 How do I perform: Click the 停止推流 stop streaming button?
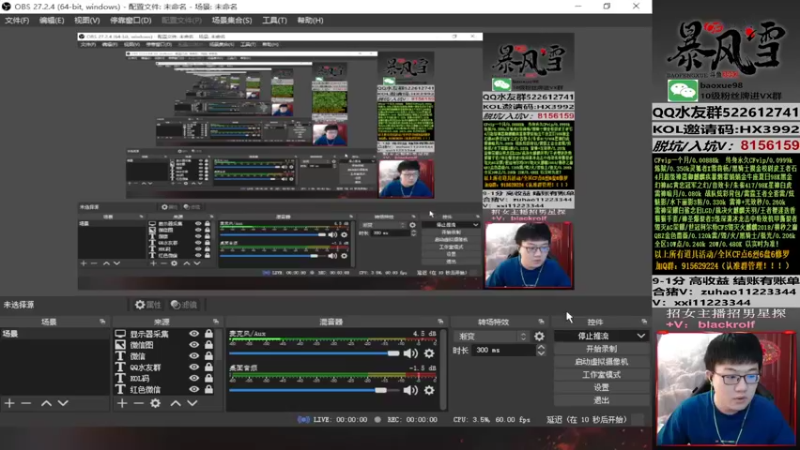click(x=594, y=336)
